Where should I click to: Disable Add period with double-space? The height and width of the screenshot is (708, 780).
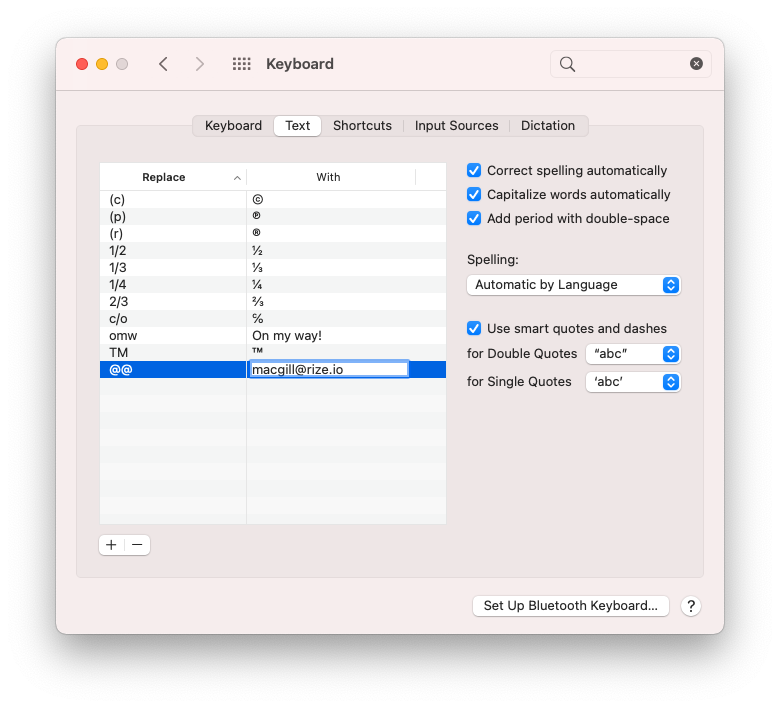tap(474, 218)
